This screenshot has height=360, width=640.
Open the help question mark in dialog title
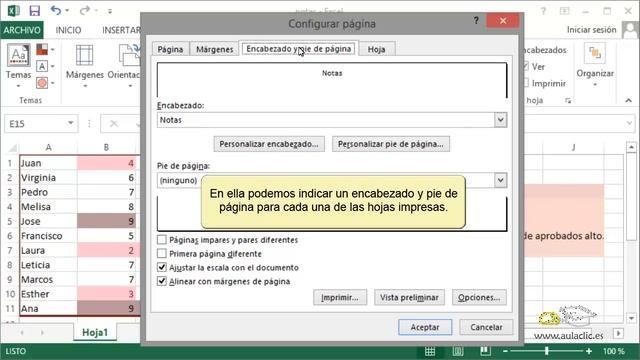476,20
